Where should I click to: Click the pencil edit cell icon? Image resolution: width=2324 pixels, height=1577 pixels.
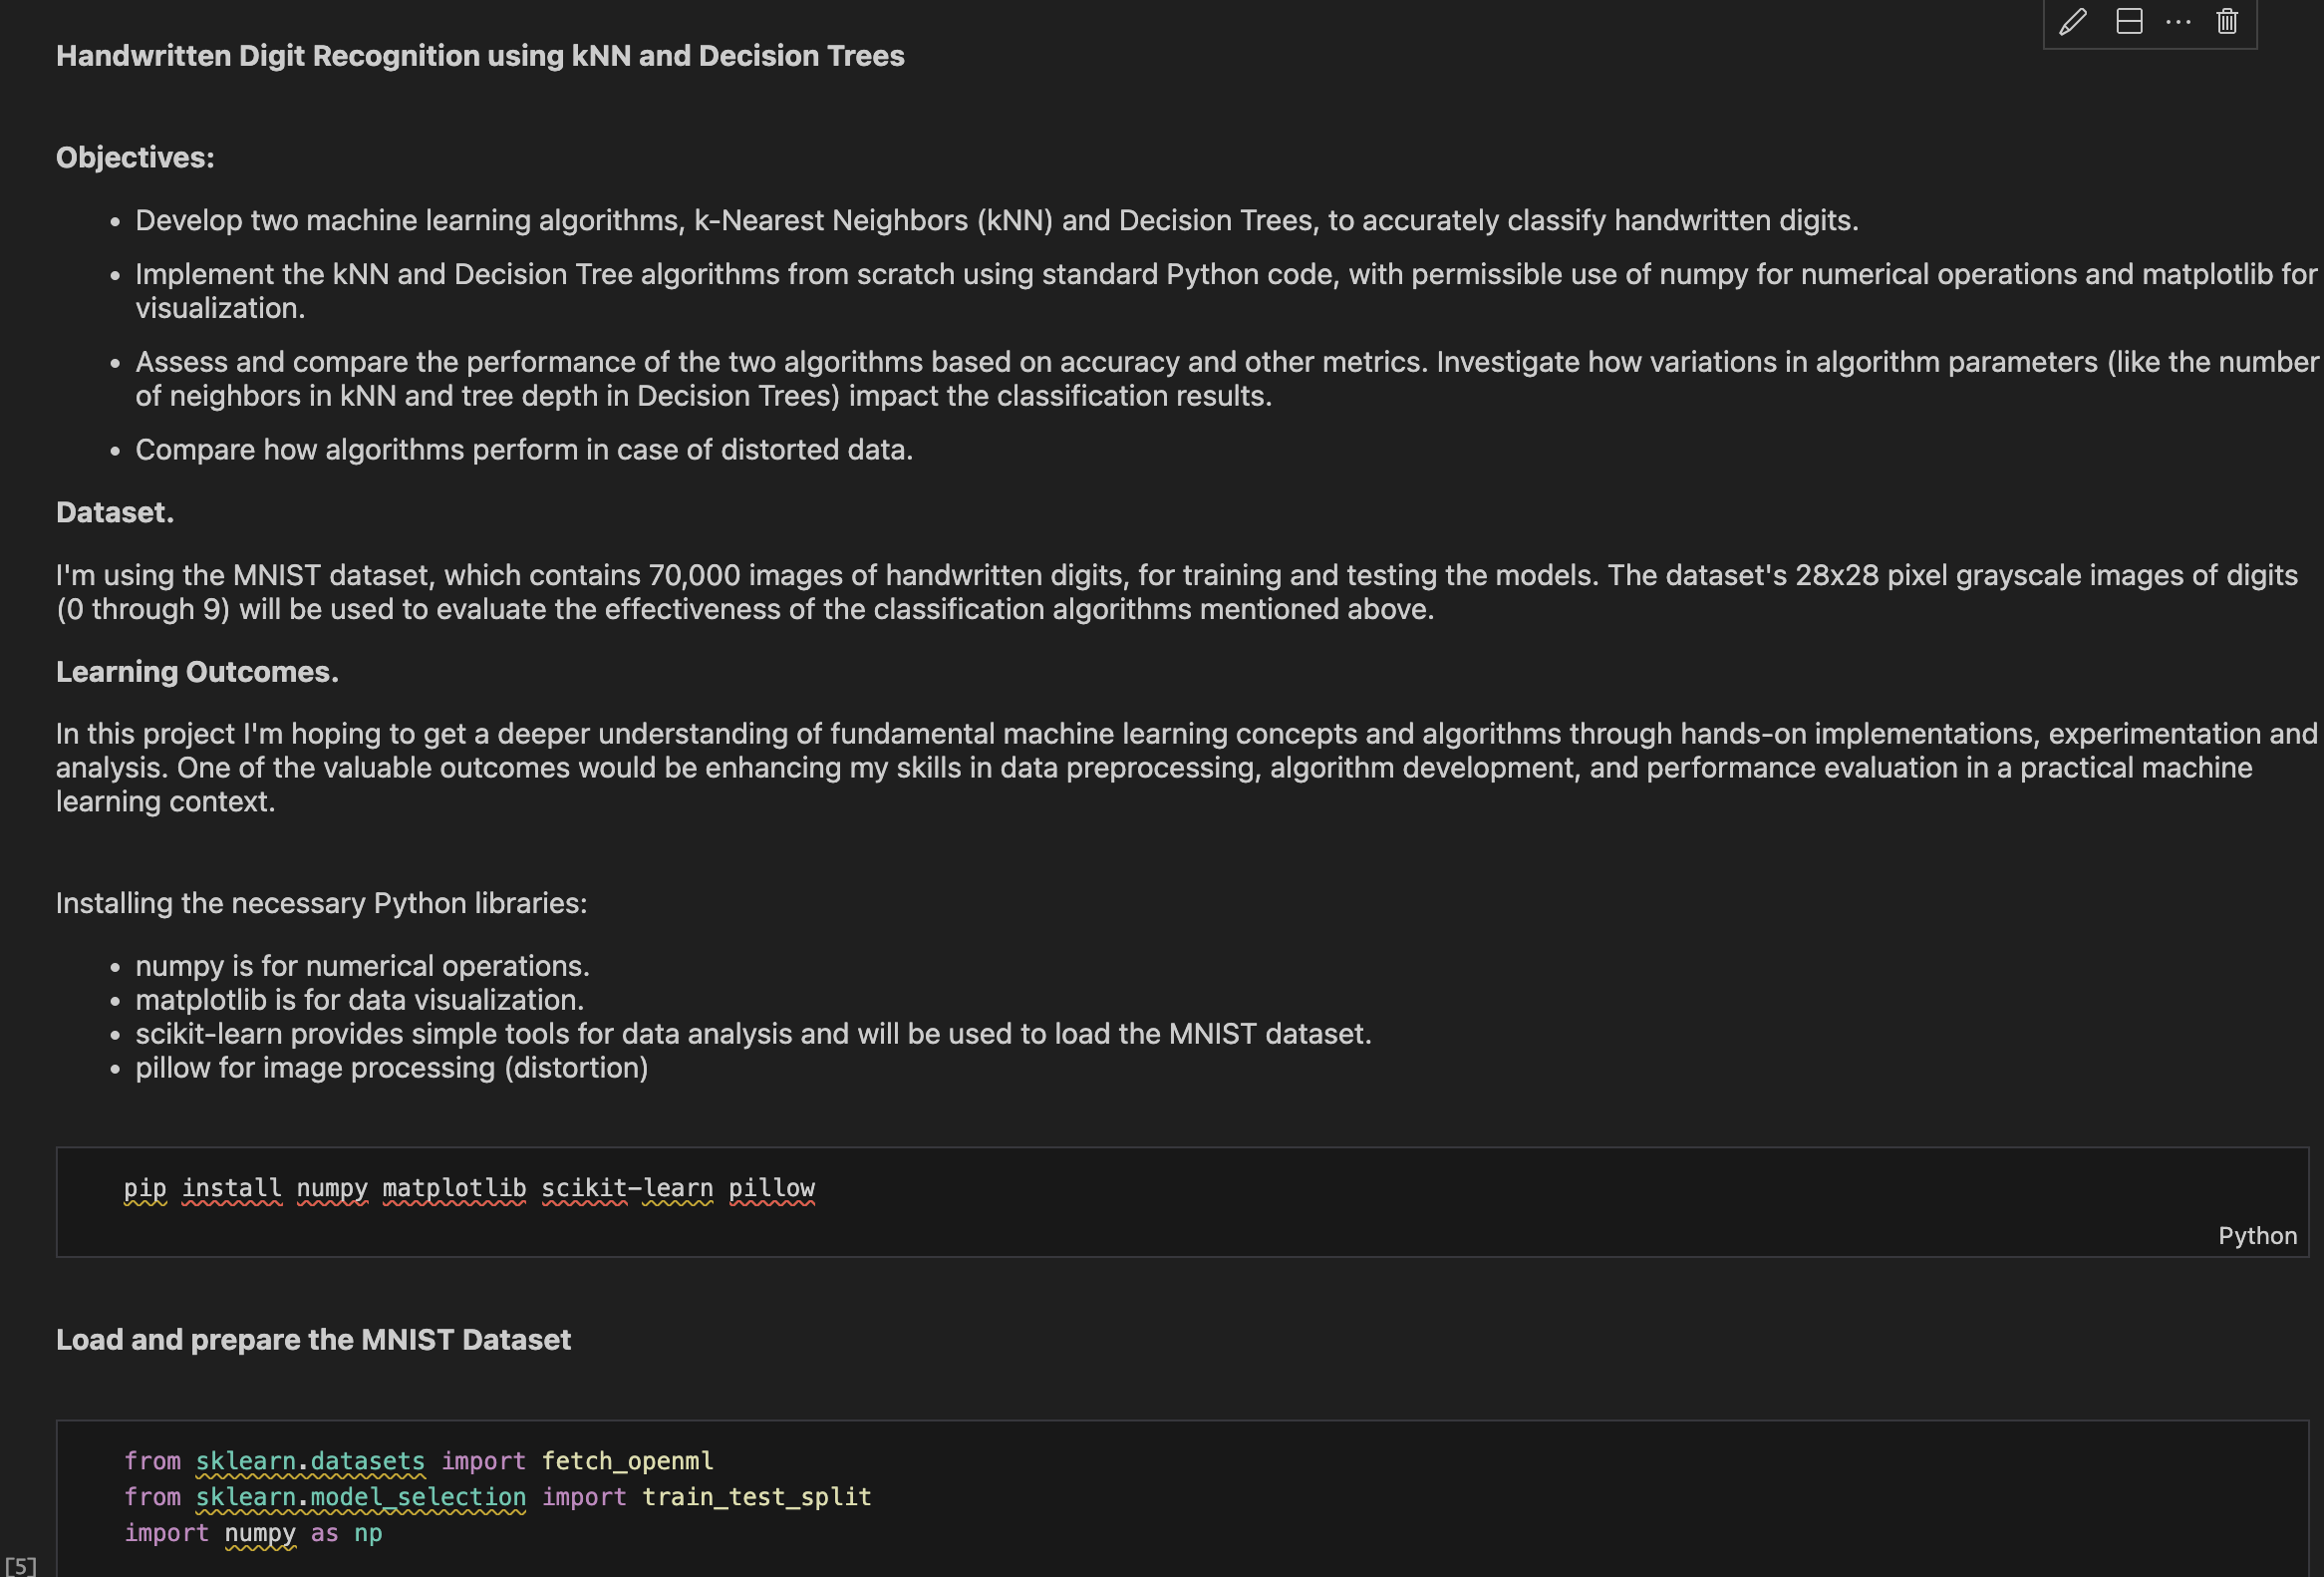[2073, 21]
